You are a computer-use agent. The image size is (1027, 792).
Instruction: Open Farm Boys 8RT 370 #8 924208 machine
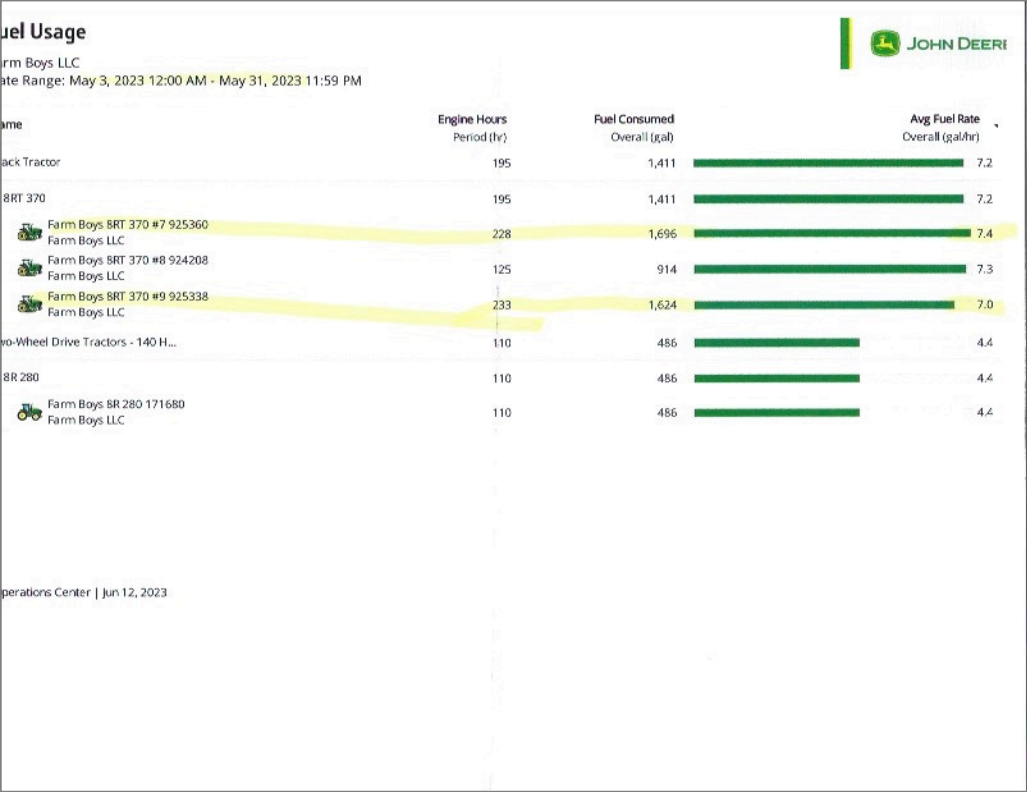[128, 260]
